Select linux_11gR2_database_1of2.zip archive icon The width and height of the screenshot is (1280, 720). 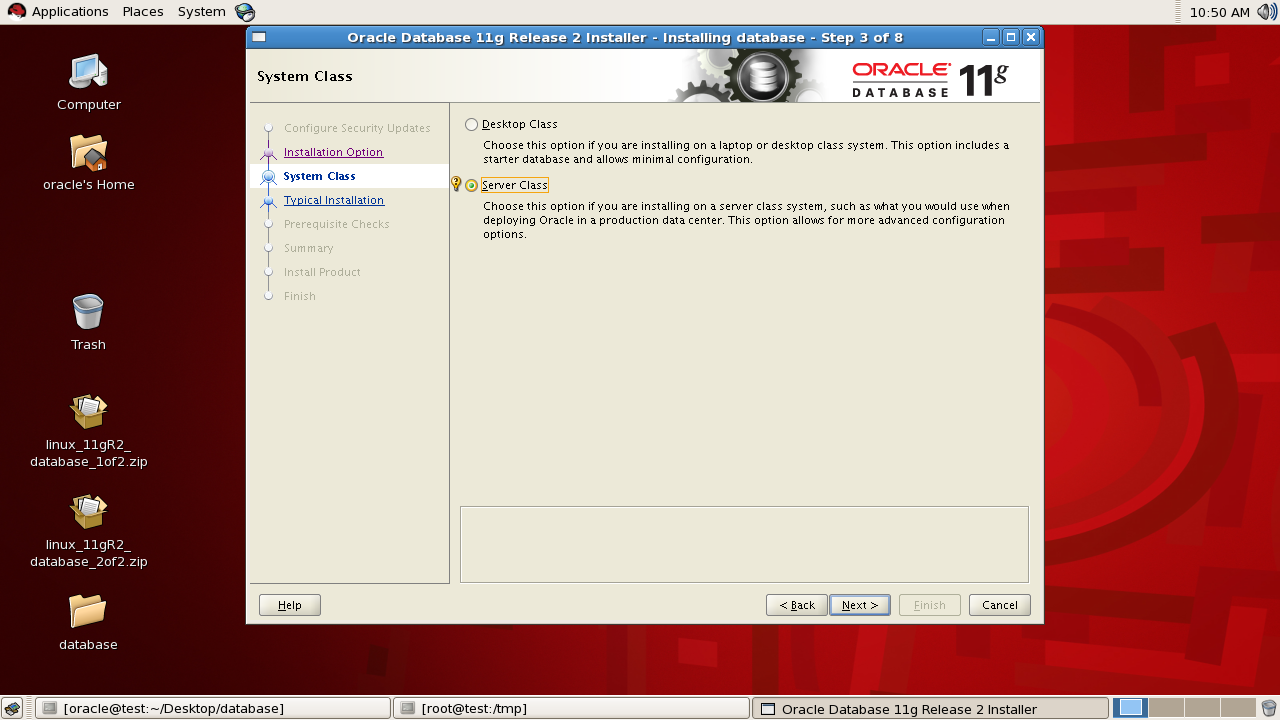[88, 411]
